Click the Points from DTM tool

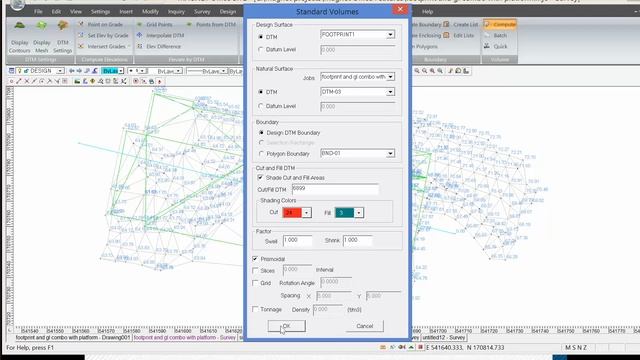[x=211, y=24]
